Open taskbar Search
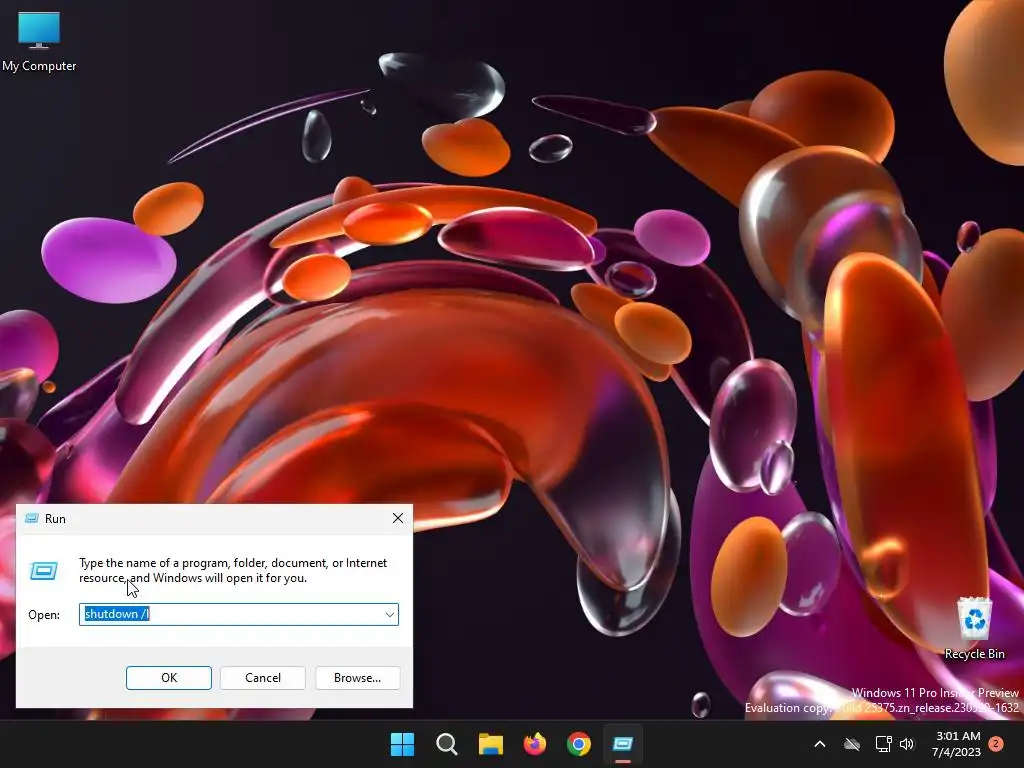The height and width of the screenshot is (768, 1024). pos(447,744)
